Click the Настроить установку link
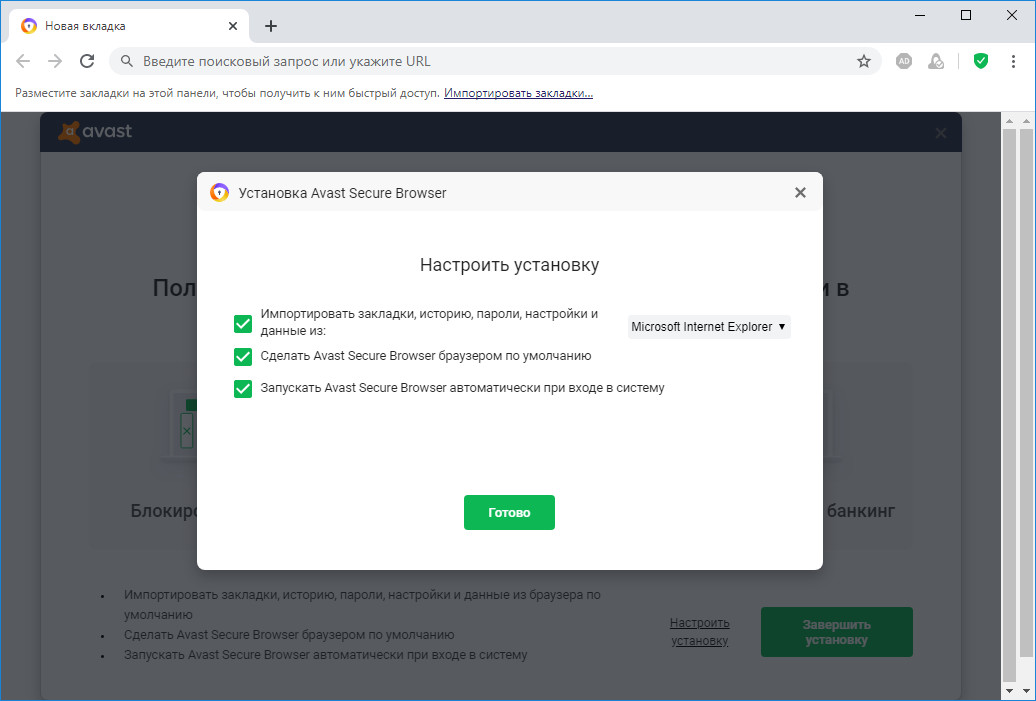Image resolution: width=1036 pixels, height=701 pixels. 700,632
